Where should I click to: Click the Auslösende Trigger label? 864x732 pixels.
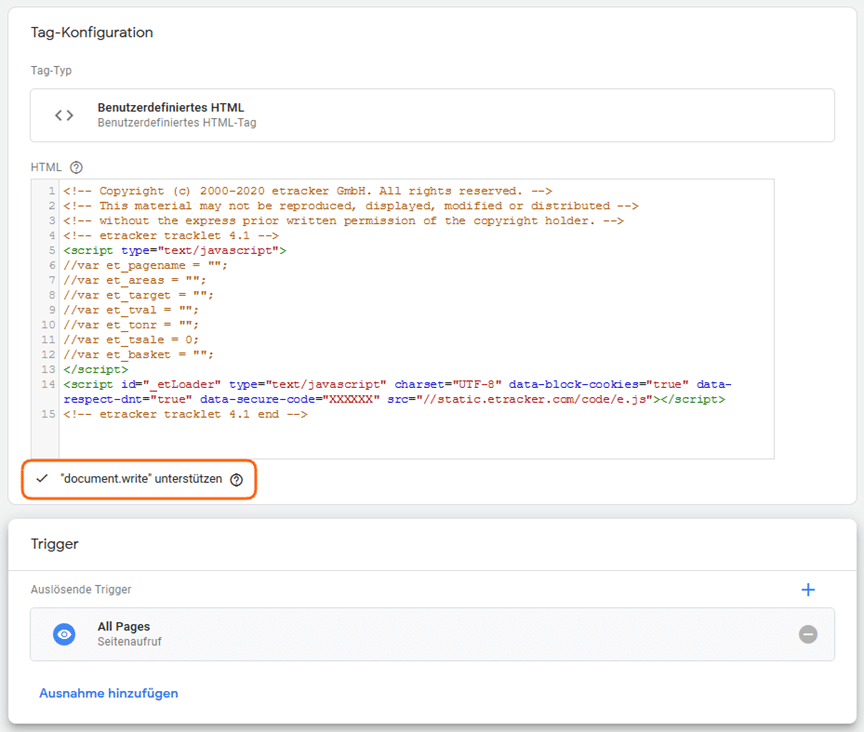click(x=81, y=589)
